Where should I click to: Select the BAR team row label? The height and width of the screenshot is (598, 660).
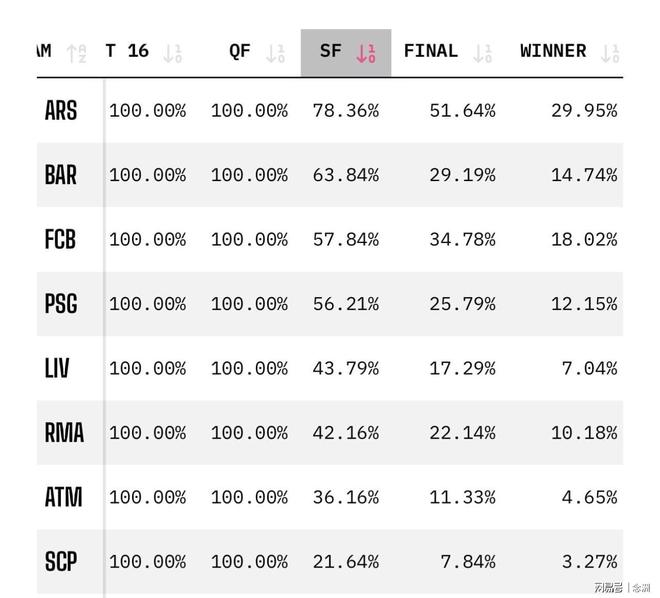pyautogui.click(x=61, y=175)
